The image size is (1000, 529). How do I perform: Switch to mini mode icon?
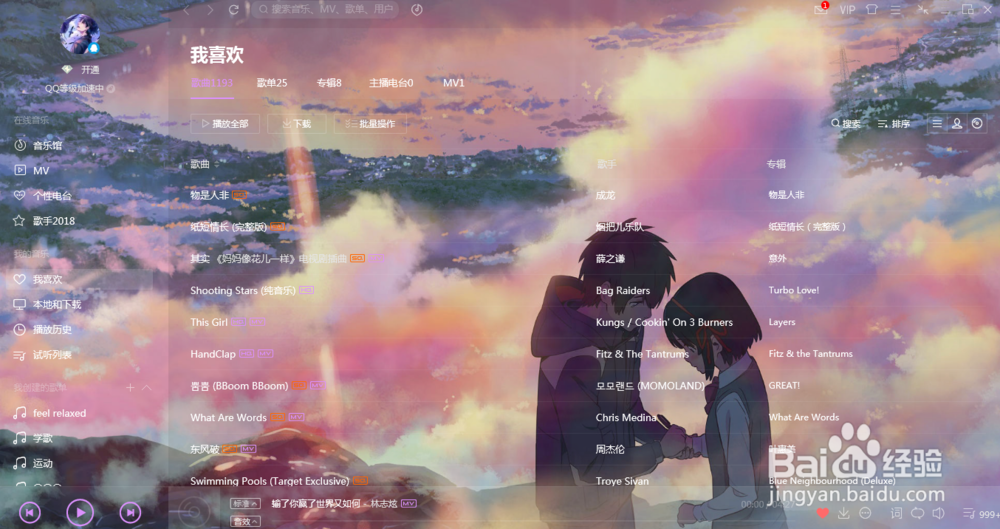[922, 10]
